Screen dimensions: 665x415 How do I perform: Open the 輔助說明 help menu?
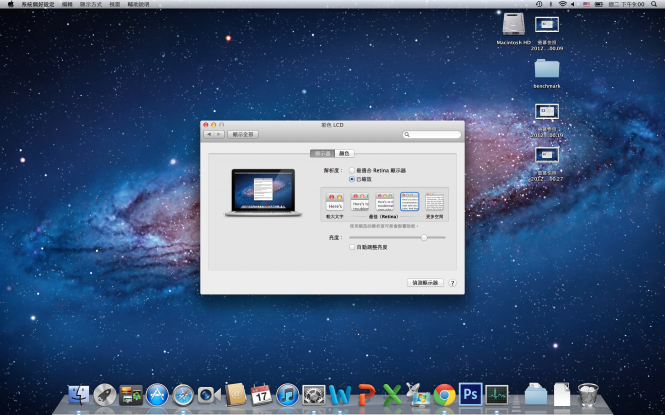click(138, 4)
